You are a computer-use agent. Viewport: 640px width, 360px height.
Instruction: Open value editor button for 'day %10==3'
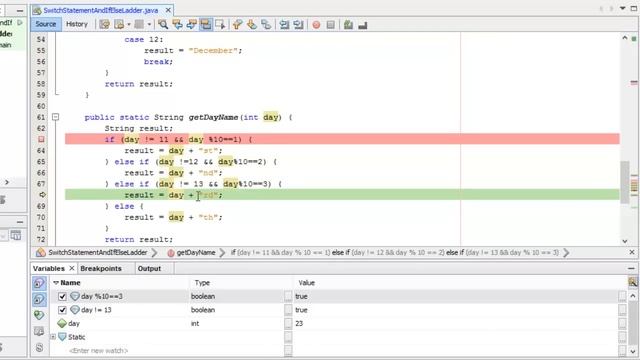tap(622, 296)
